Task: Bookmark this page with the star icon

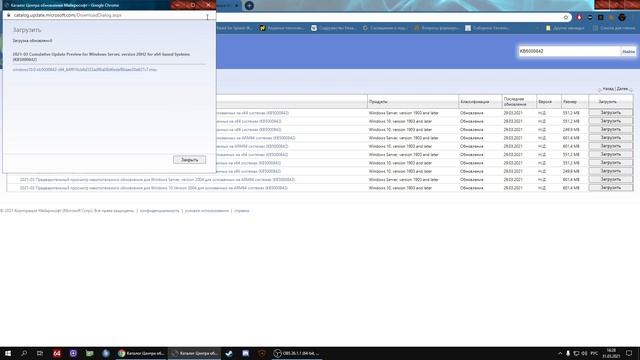Action: (x=566, y=18)
